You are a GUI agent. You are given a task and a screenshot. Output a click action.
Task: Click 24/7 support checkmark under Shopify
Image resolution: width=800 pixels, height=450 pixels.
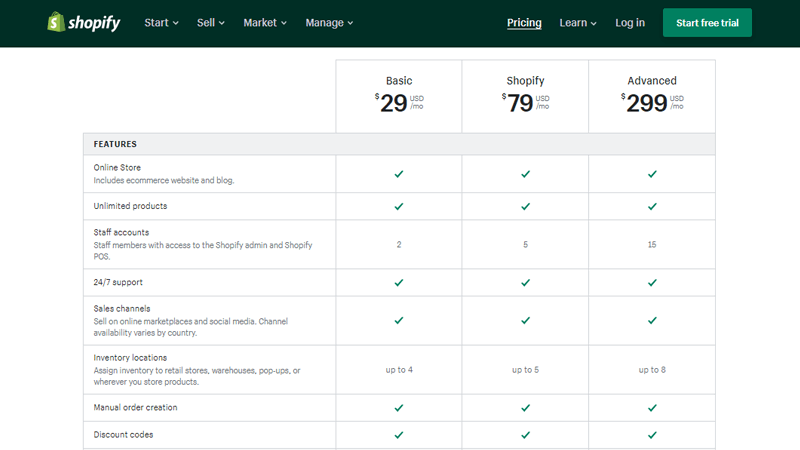(x=526, y=282)
